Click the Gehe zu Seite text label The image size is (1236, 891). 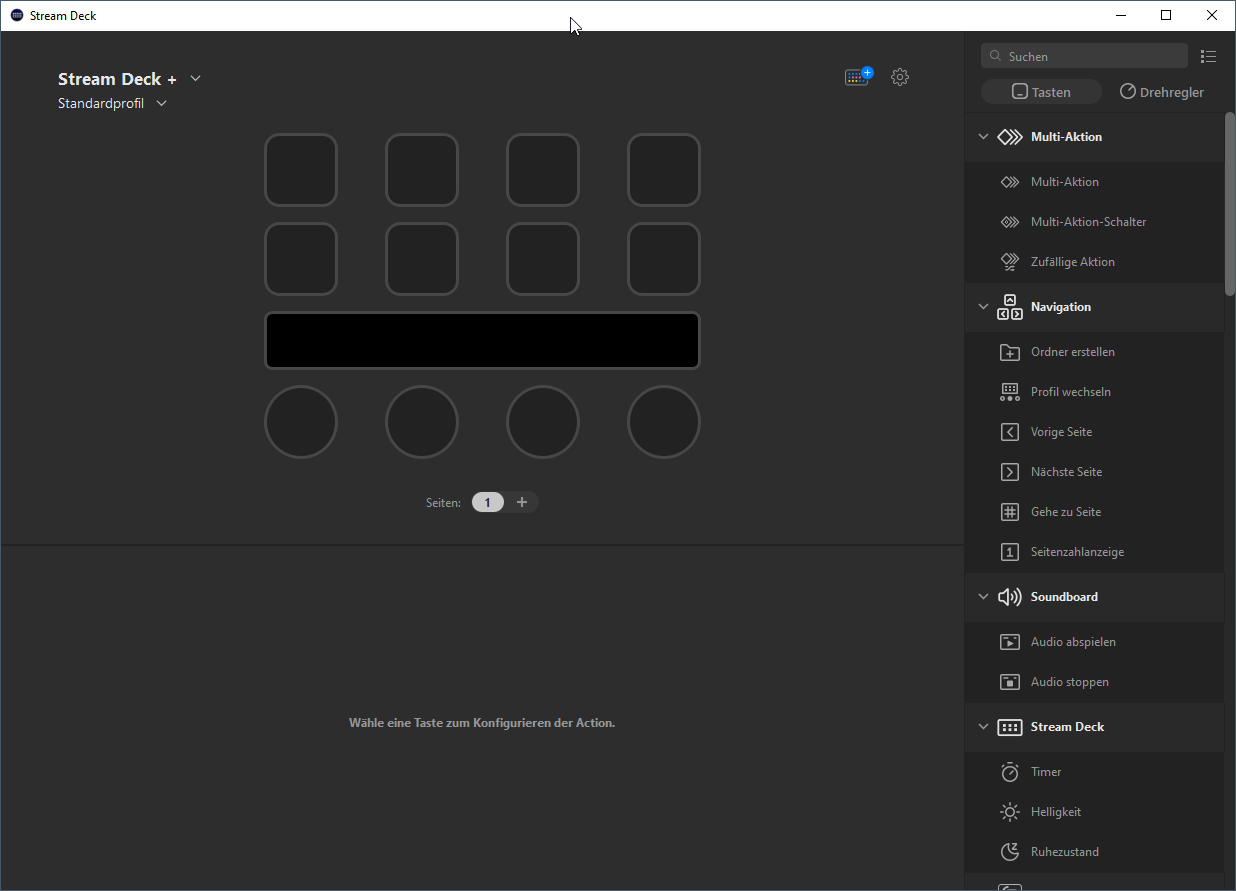1066,512
